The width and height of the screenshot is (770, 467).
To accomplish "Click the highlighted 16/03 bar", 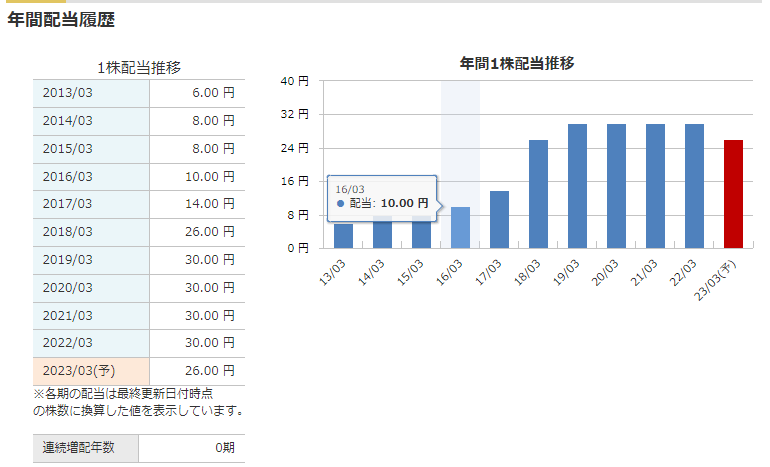I will [x=460, y=227].
